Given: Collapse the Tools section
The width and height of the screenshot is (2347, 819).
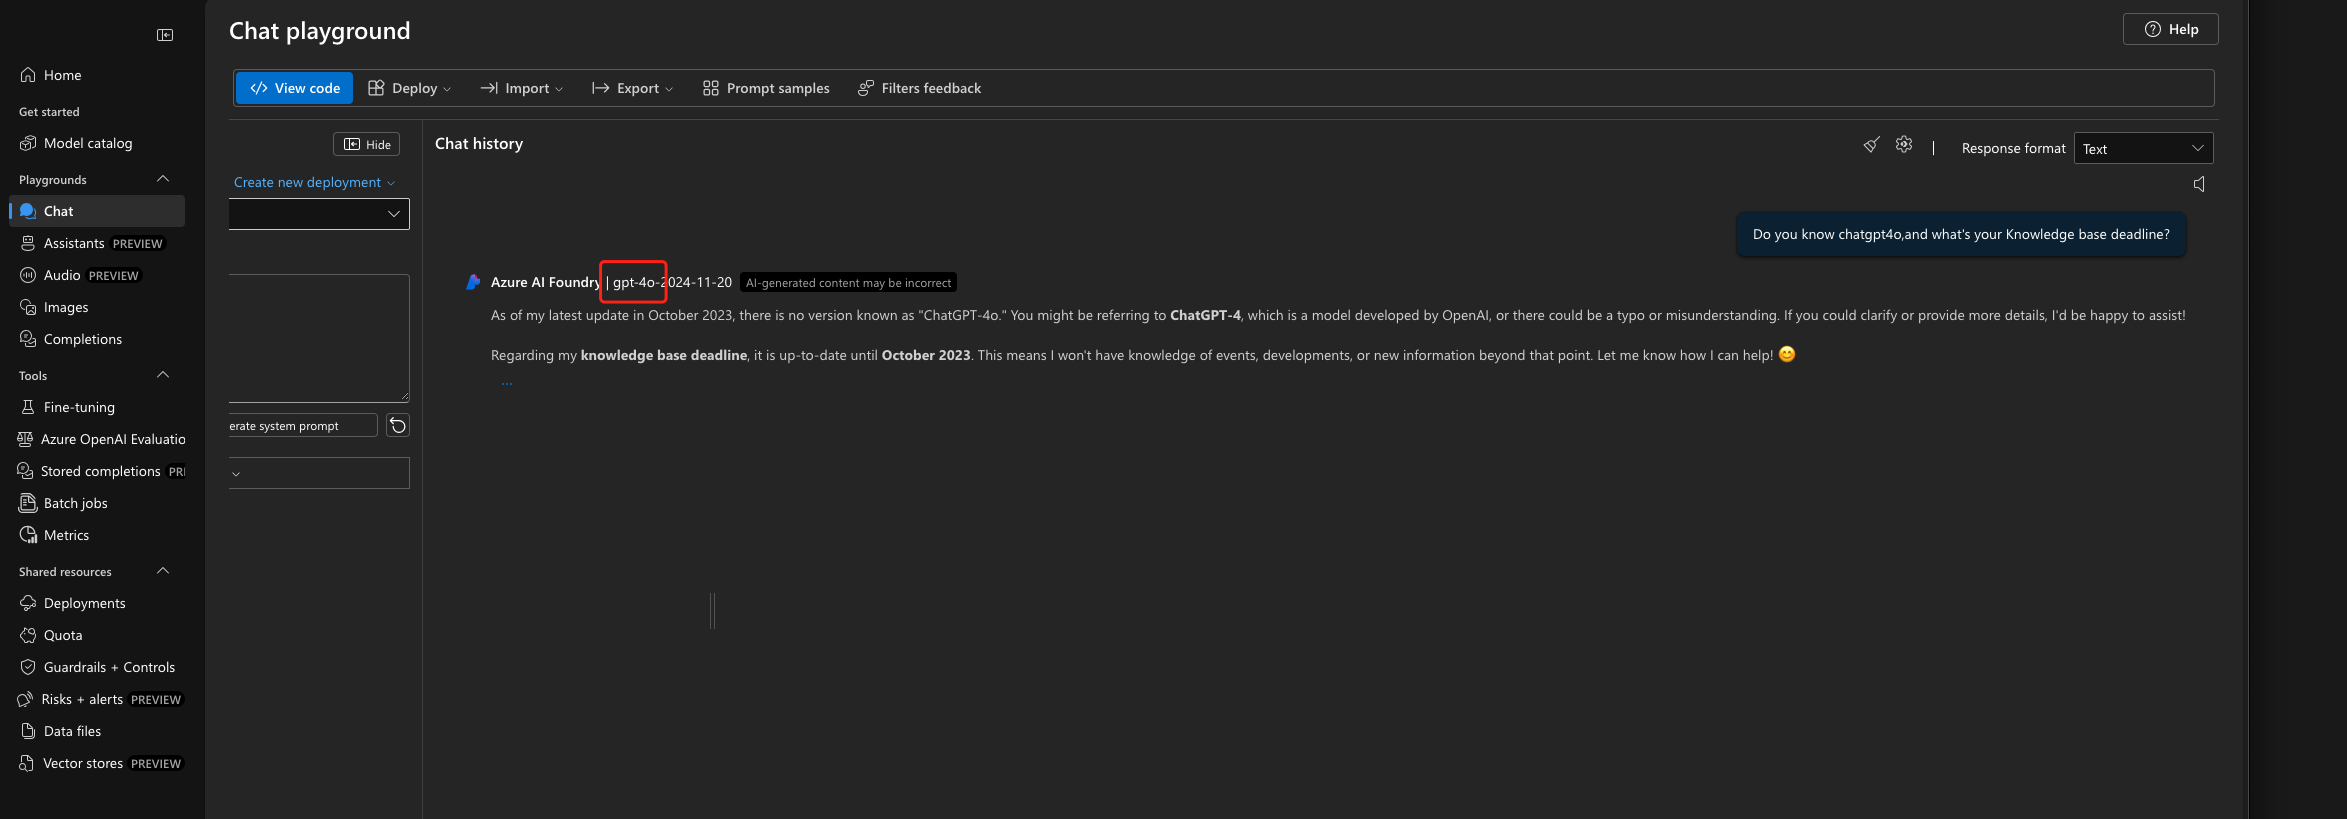Looking at the screenshot, I should pyautogui.click(x=163, y=375).
